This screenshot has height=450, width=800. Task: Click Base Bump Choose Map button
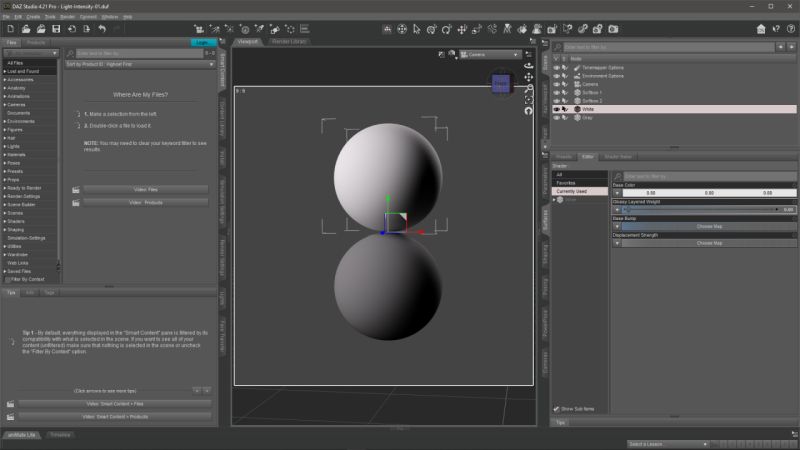pos(709,227)
